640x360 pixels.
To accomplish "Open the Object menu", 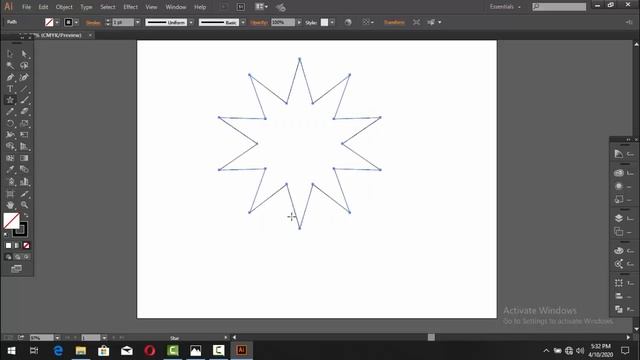I will pos(64,7).
